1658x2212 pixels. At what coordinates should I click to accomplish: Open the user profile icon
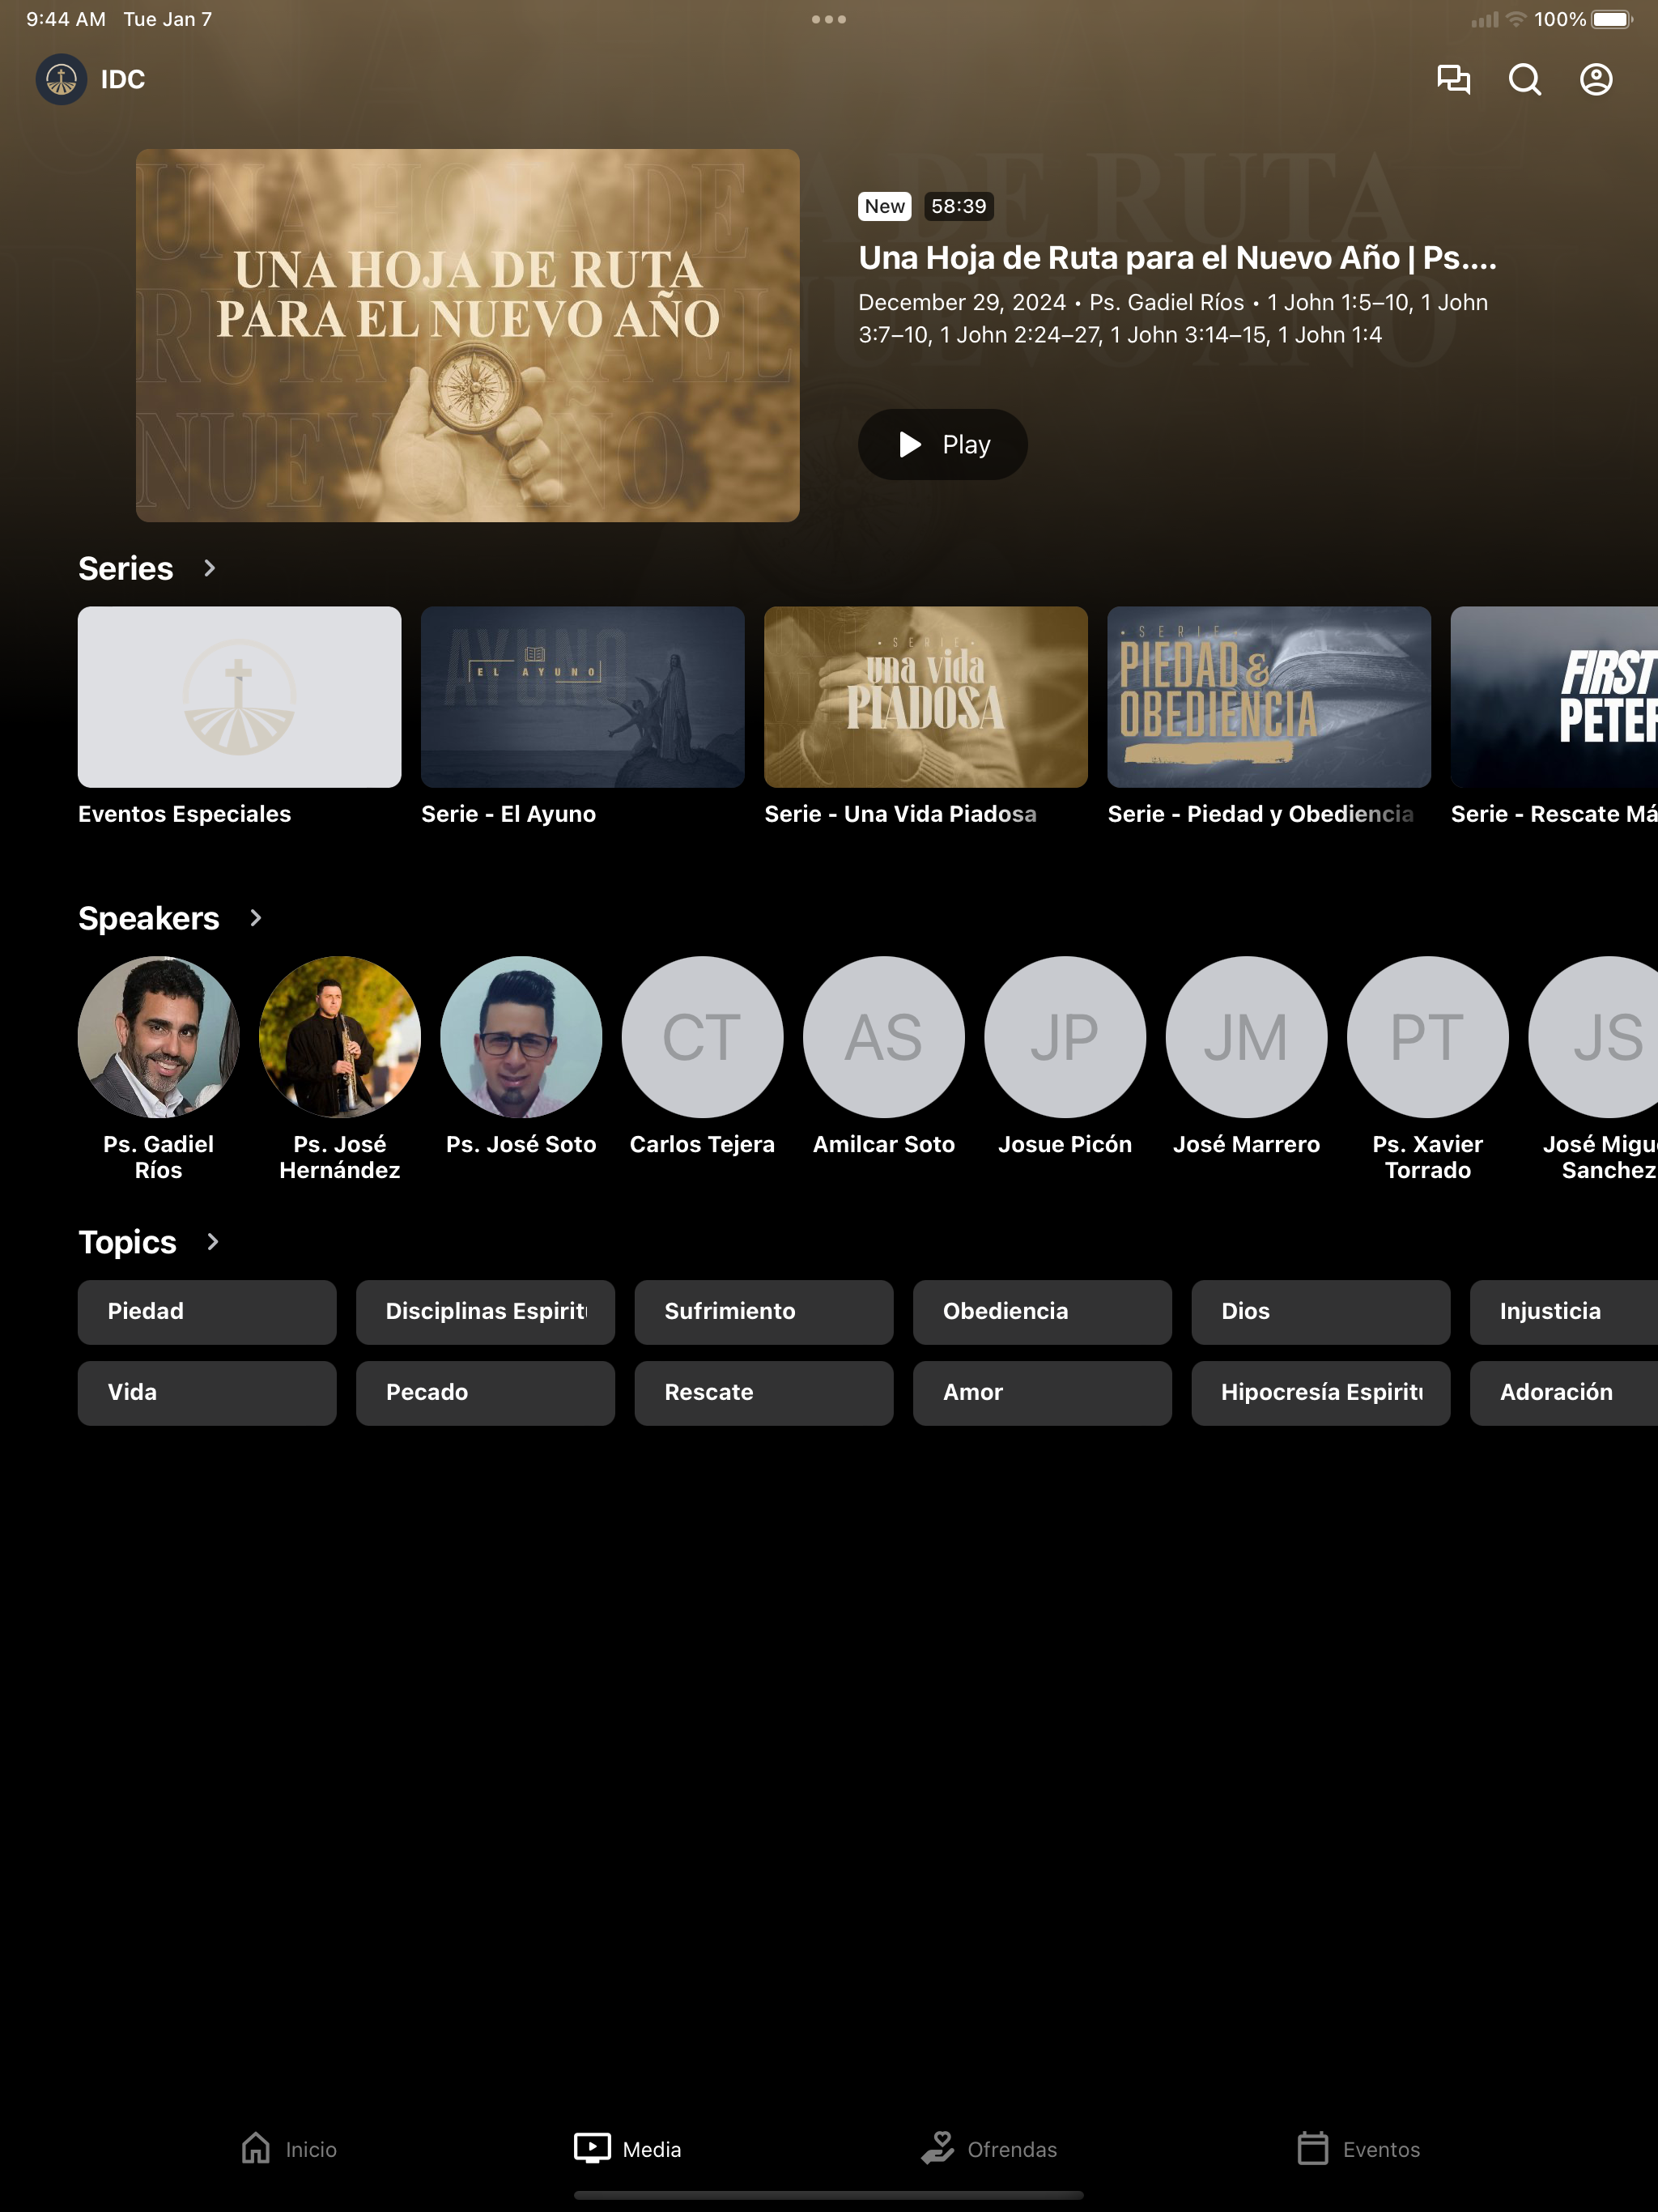pos(1596,79)
